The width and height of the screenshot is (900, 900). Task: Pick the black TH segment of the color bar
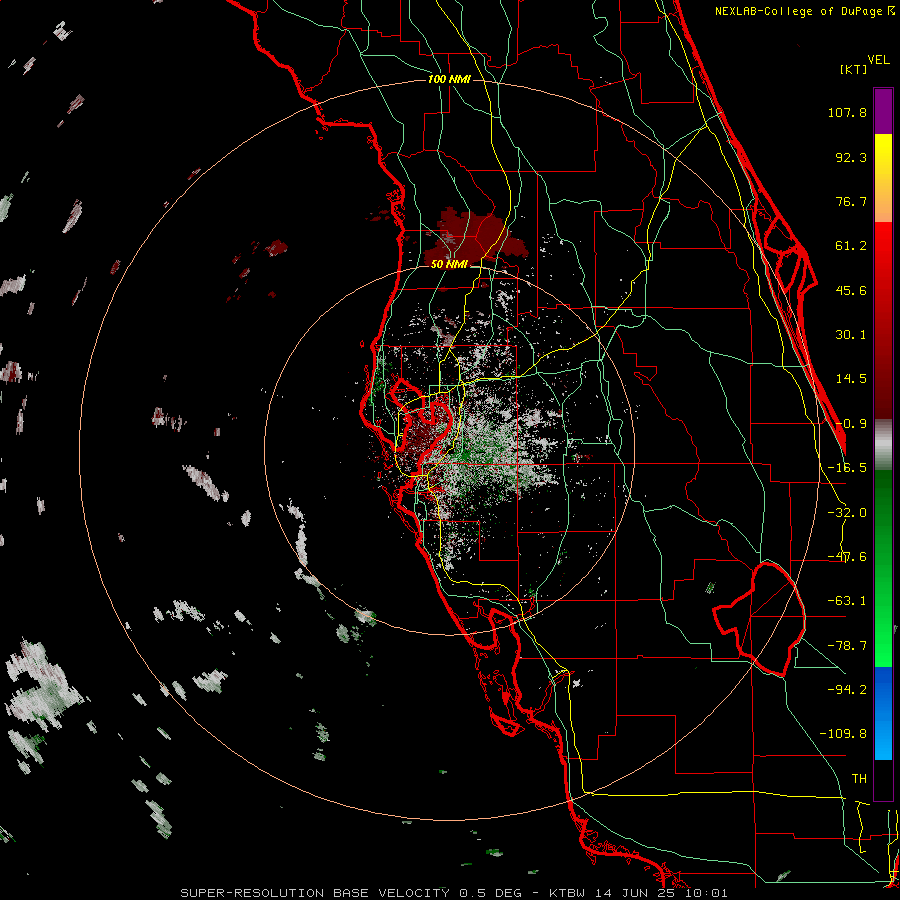(x=883, y=779)
